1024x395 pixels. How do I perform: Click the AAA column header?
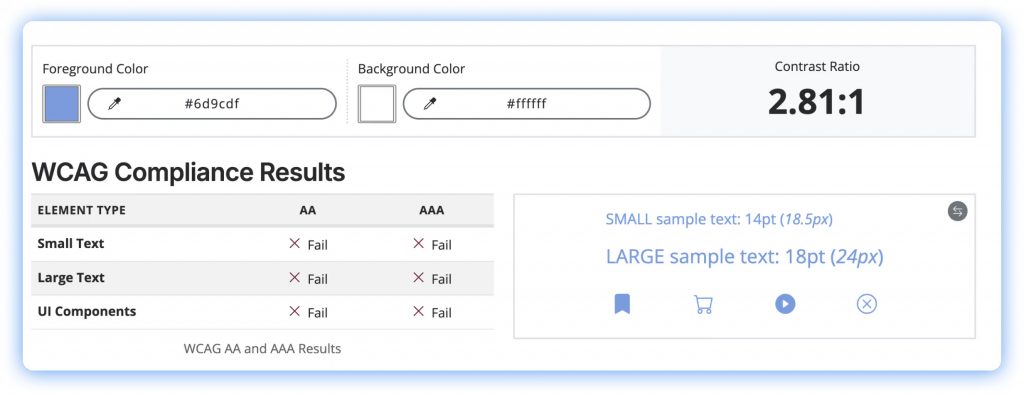(432, 210)
